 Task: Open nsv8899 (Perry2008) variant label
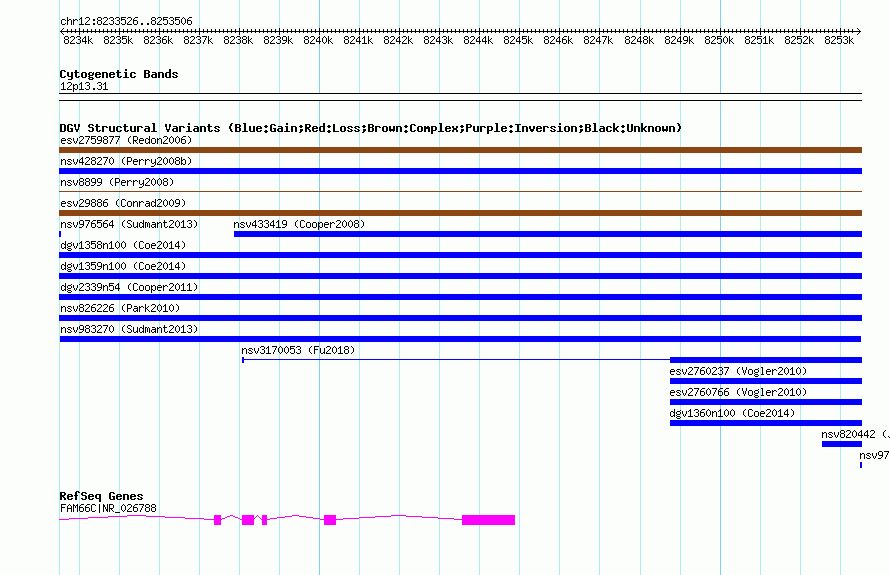click(x=117, y=182)
